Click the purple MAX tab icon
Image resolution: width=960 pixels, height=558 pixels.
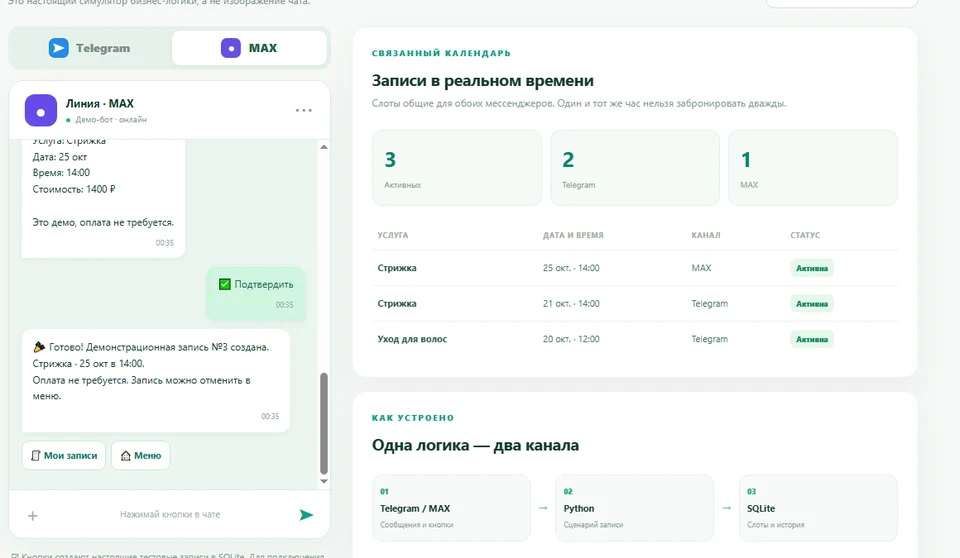click(x=231, y=48)
